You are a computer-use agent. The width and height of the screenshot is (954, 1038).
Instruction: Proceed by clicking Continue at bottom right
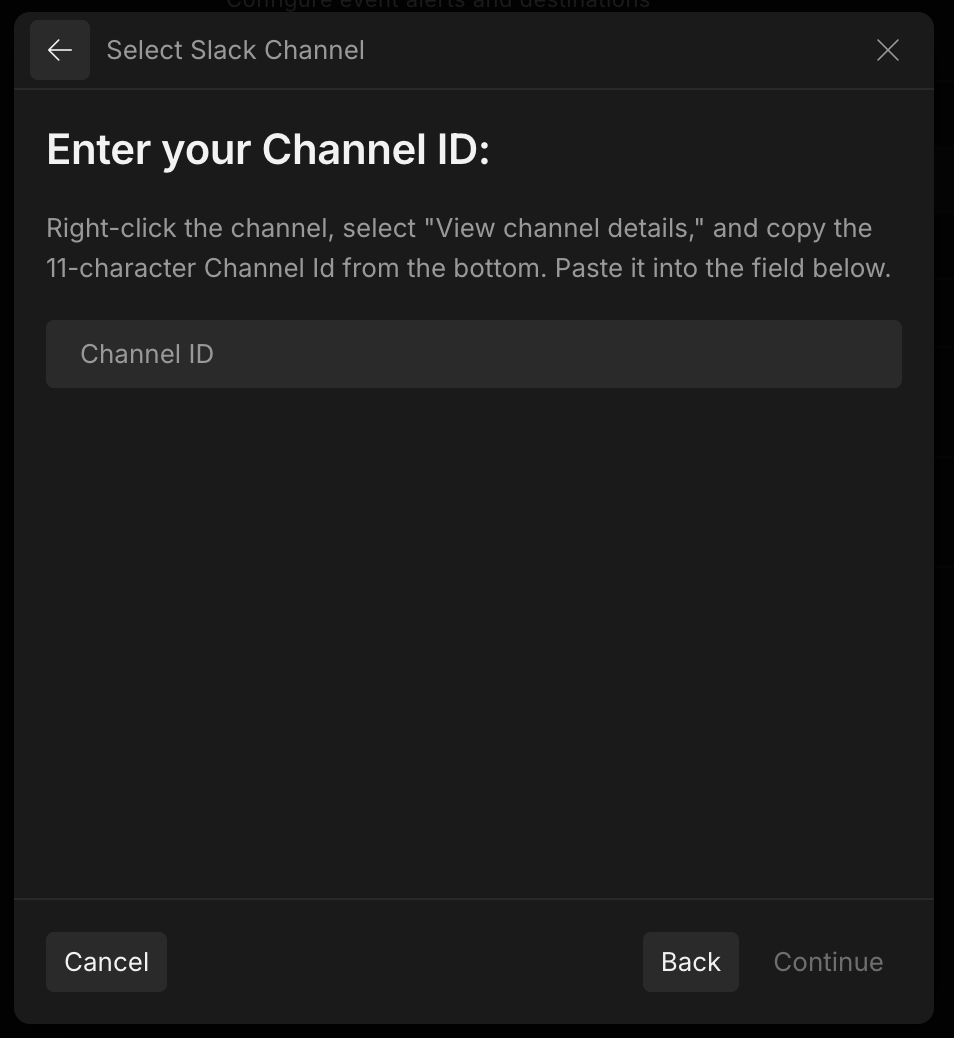pyautogui.click(x=828, y=962)
